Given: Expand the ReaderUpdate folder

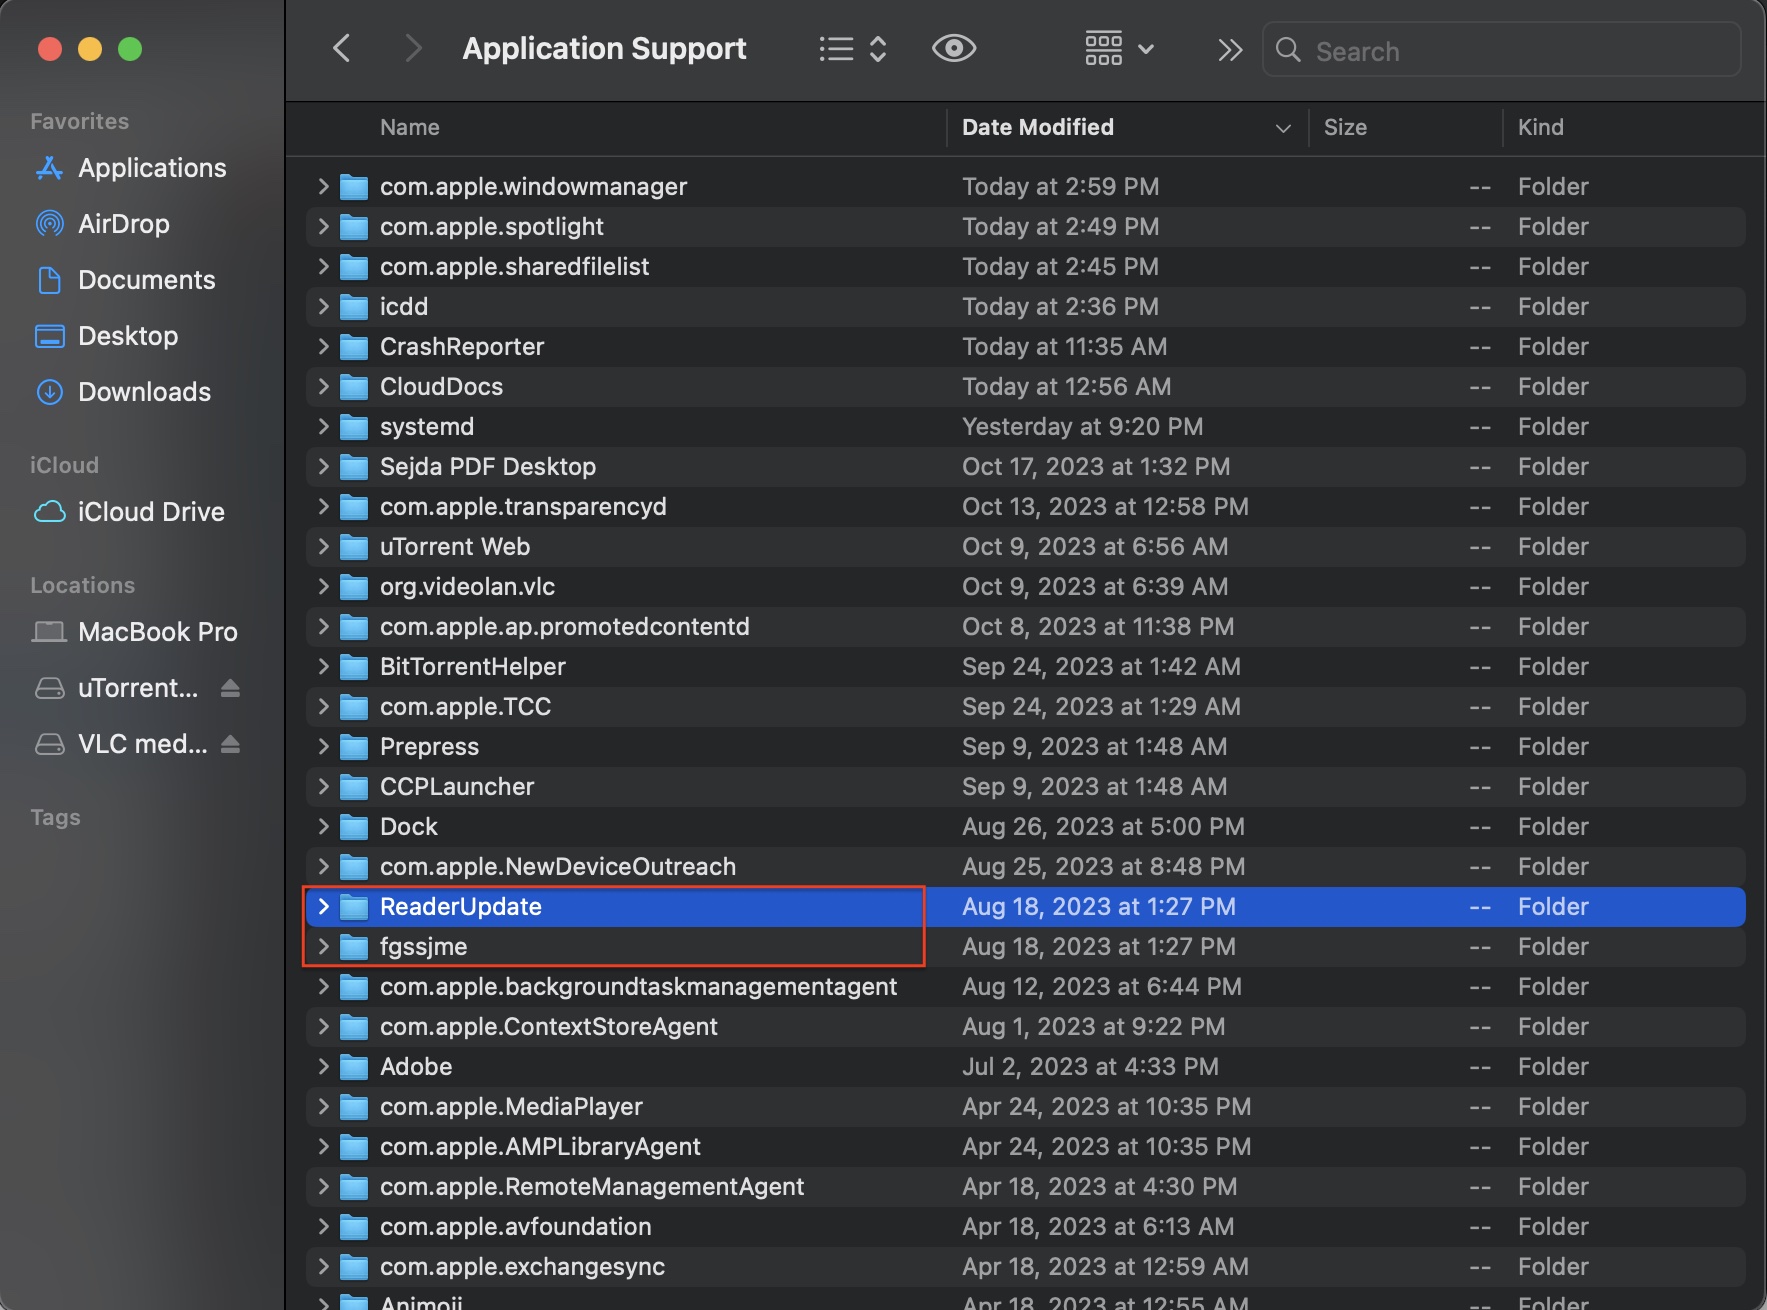Looking at the screenshot, I should coord(323,906).
